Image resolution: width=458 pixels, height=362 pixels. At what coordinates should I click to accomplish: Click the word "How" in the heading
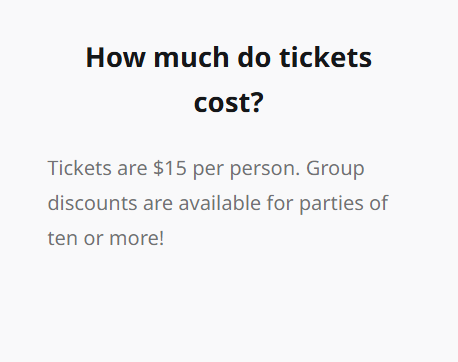pos(115,57)
